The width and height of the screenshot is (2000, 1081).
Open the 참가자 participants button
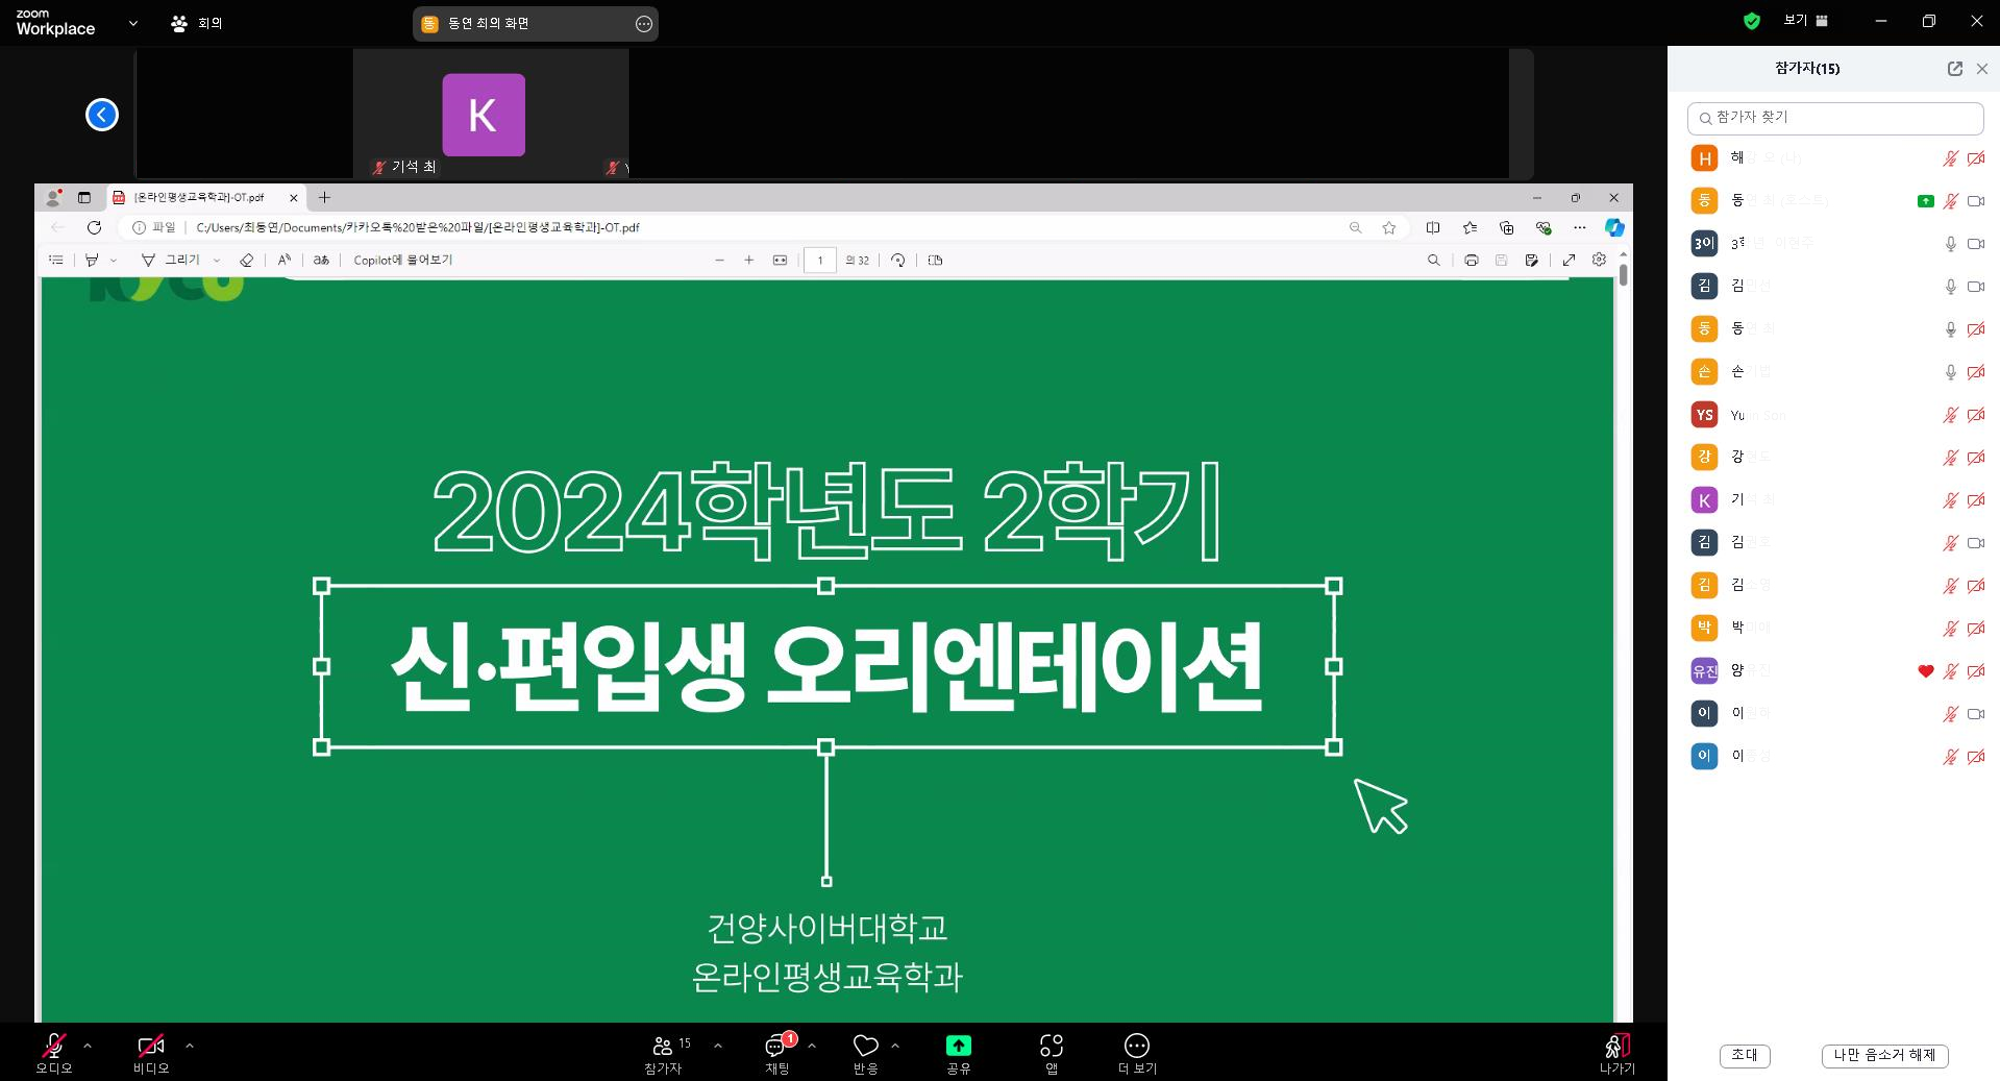[x=664, y=1053]
